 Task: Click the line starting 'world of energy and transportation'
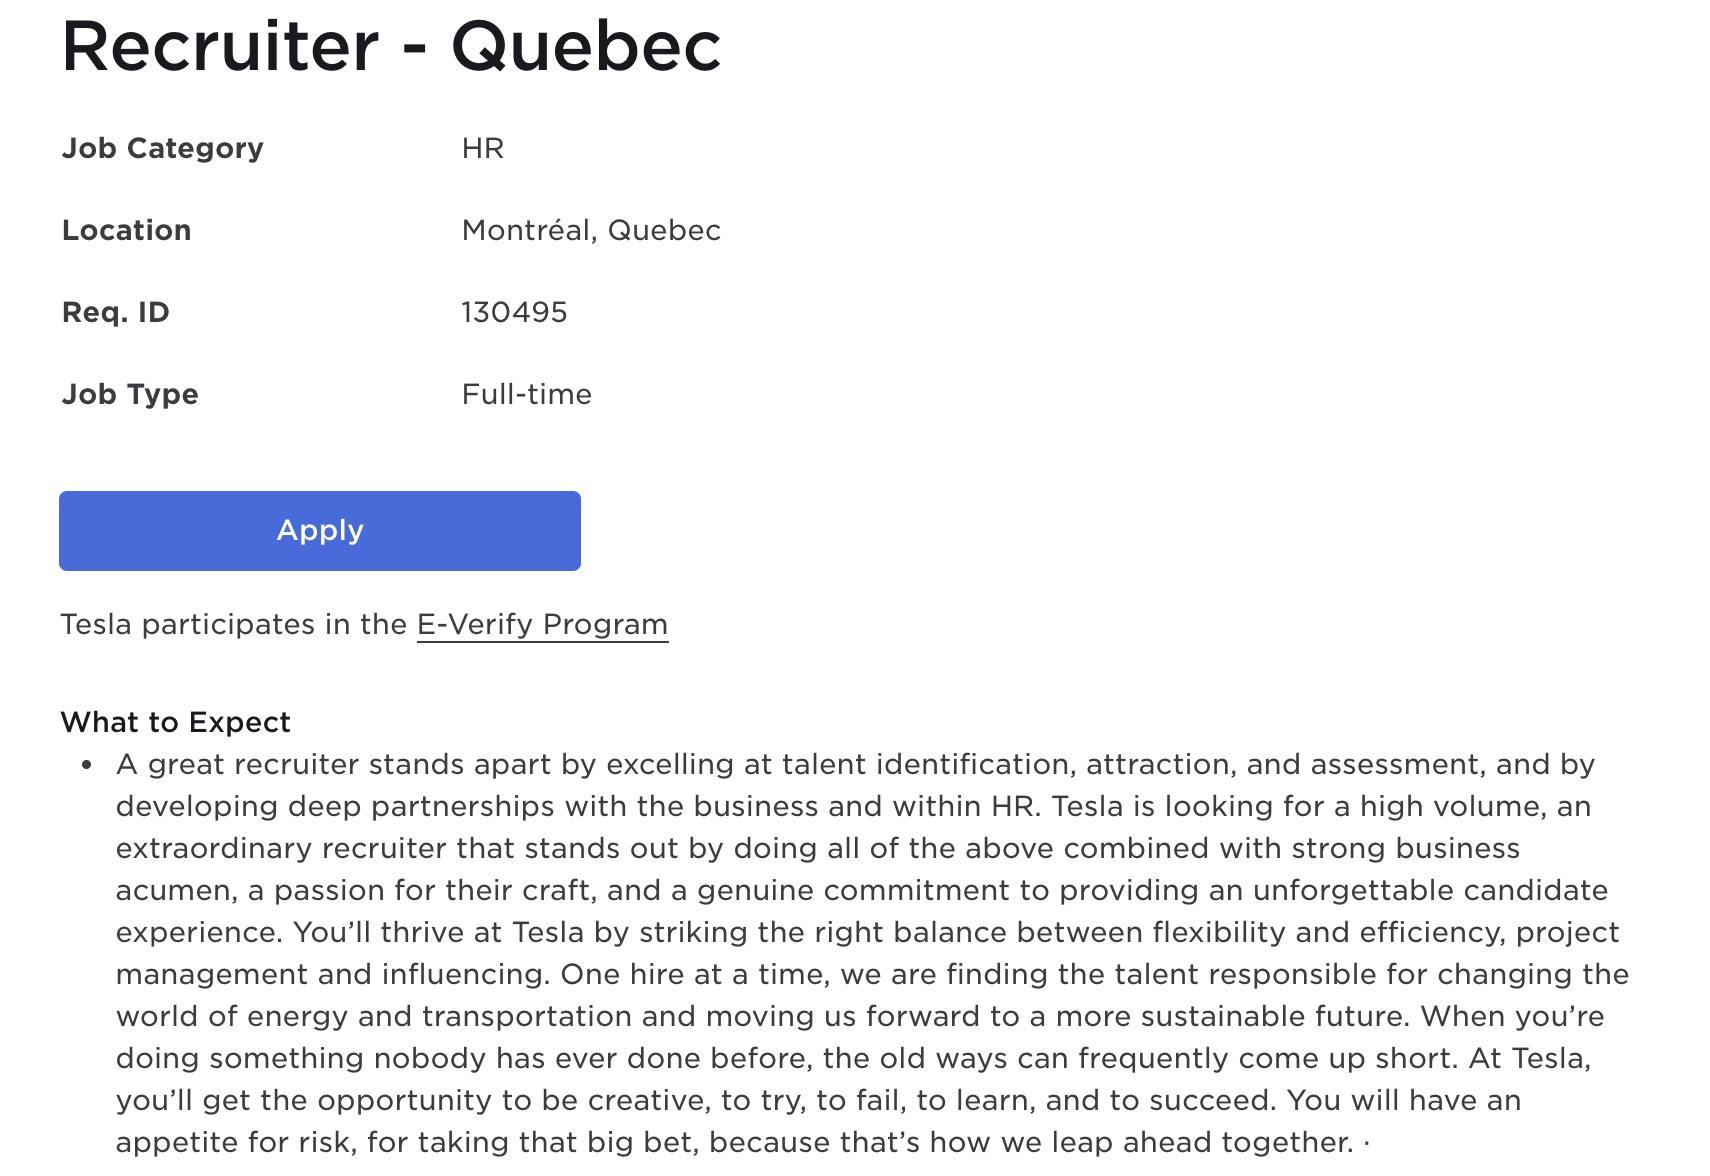pos(861,1017)
